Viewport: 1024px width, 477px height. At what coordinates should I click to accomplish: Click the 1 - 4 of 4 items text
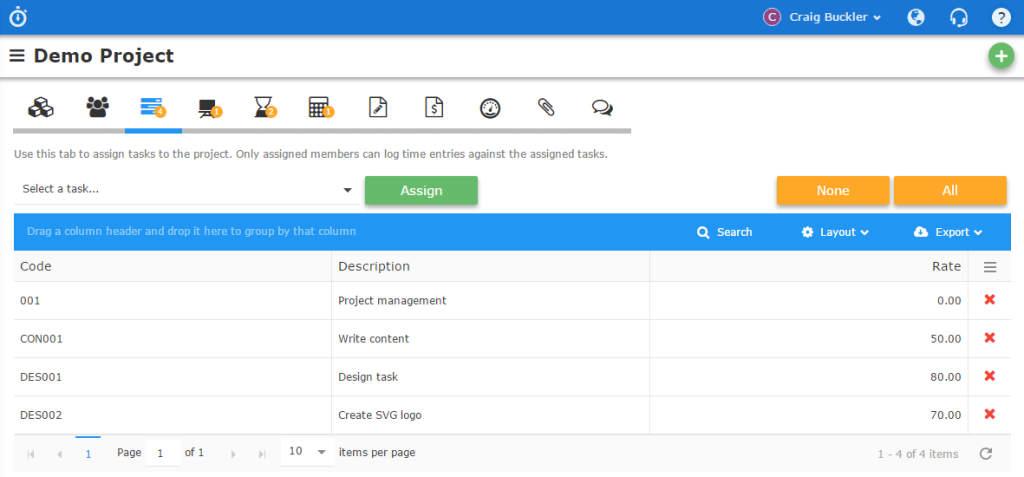[x=918, y=453]
